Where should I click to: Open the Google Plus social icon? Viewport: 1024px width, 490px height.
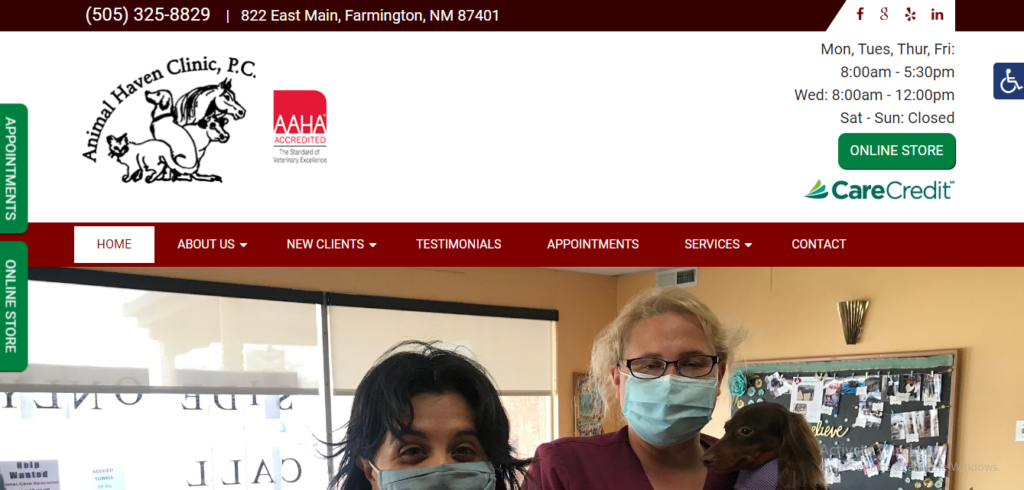point(884,14)
